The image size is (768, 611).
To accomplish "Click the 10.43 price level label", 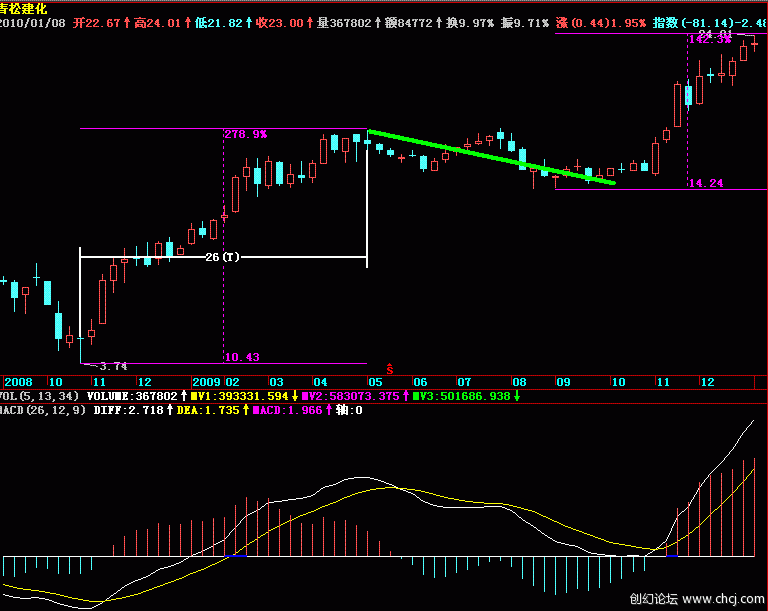I will click(241, 357).
